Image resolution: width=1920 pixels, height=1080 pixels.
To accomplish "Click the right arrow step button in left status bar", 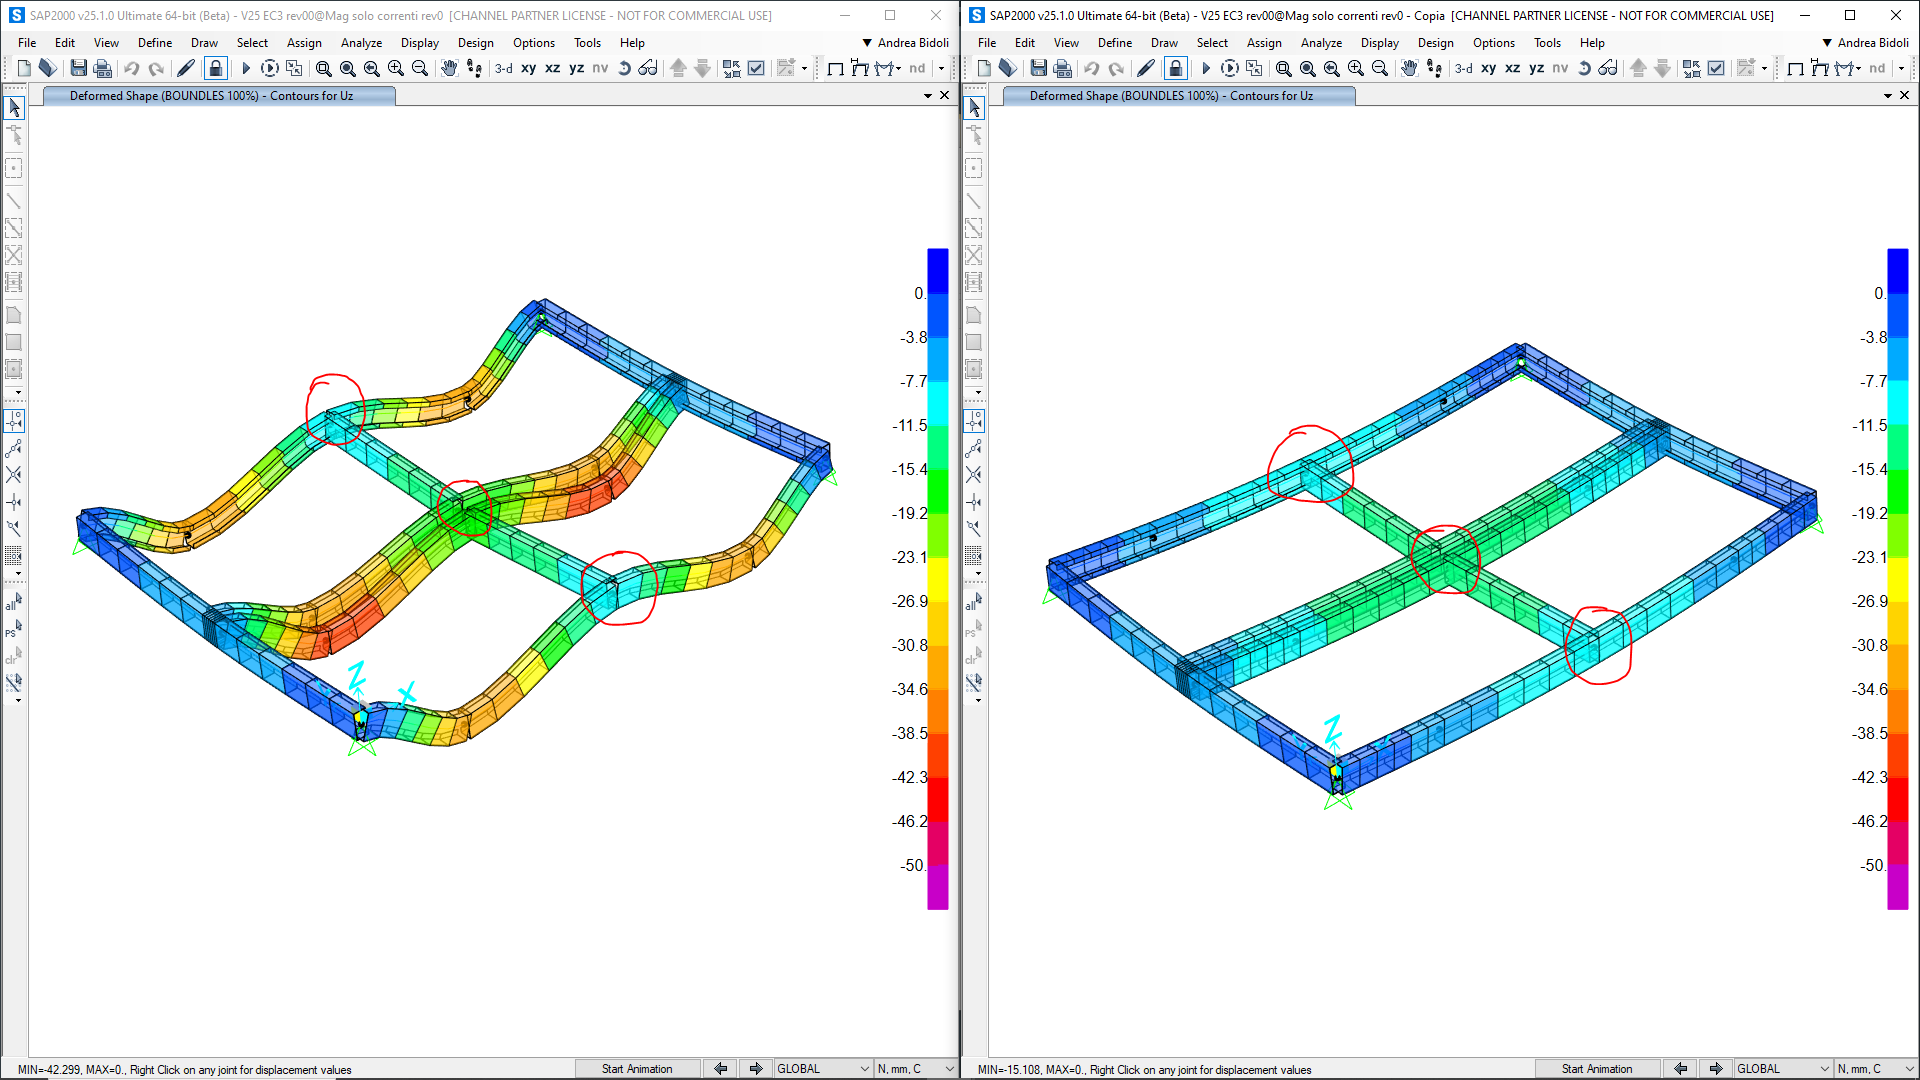I will 756,1069.
